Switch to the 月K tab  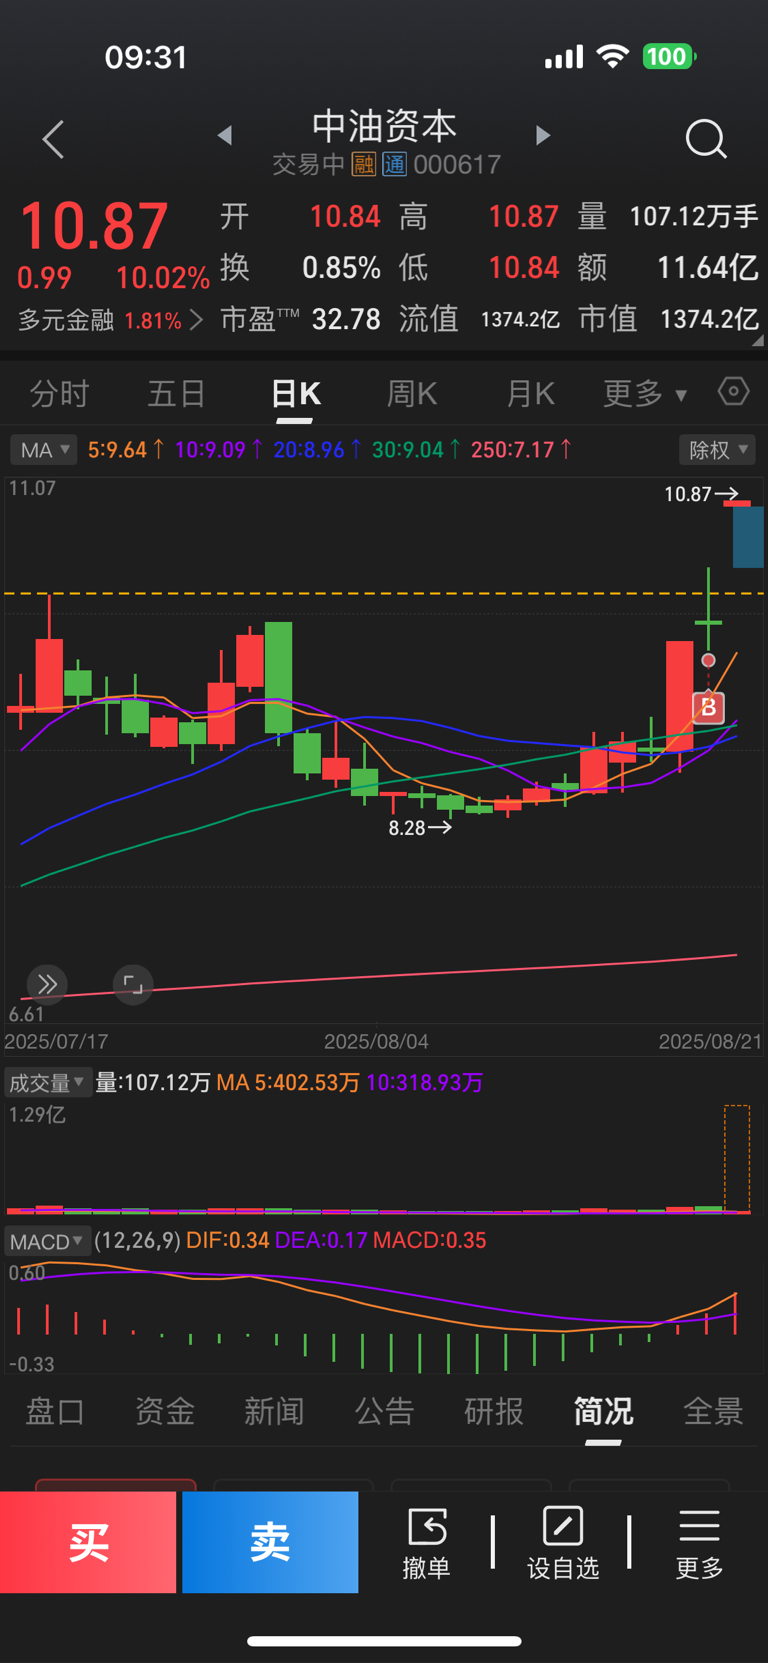point(530,394)
